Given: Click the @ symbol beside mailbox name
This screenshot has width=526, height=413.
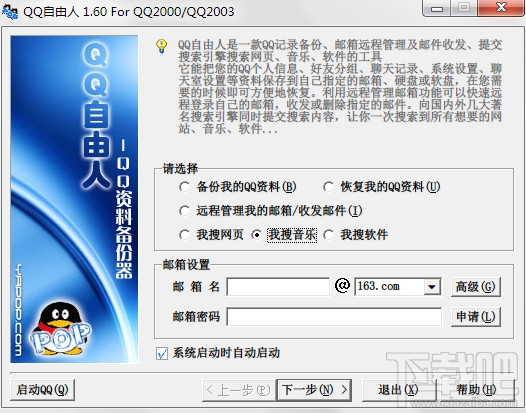Looking at the screenshot, I should 342,286.
